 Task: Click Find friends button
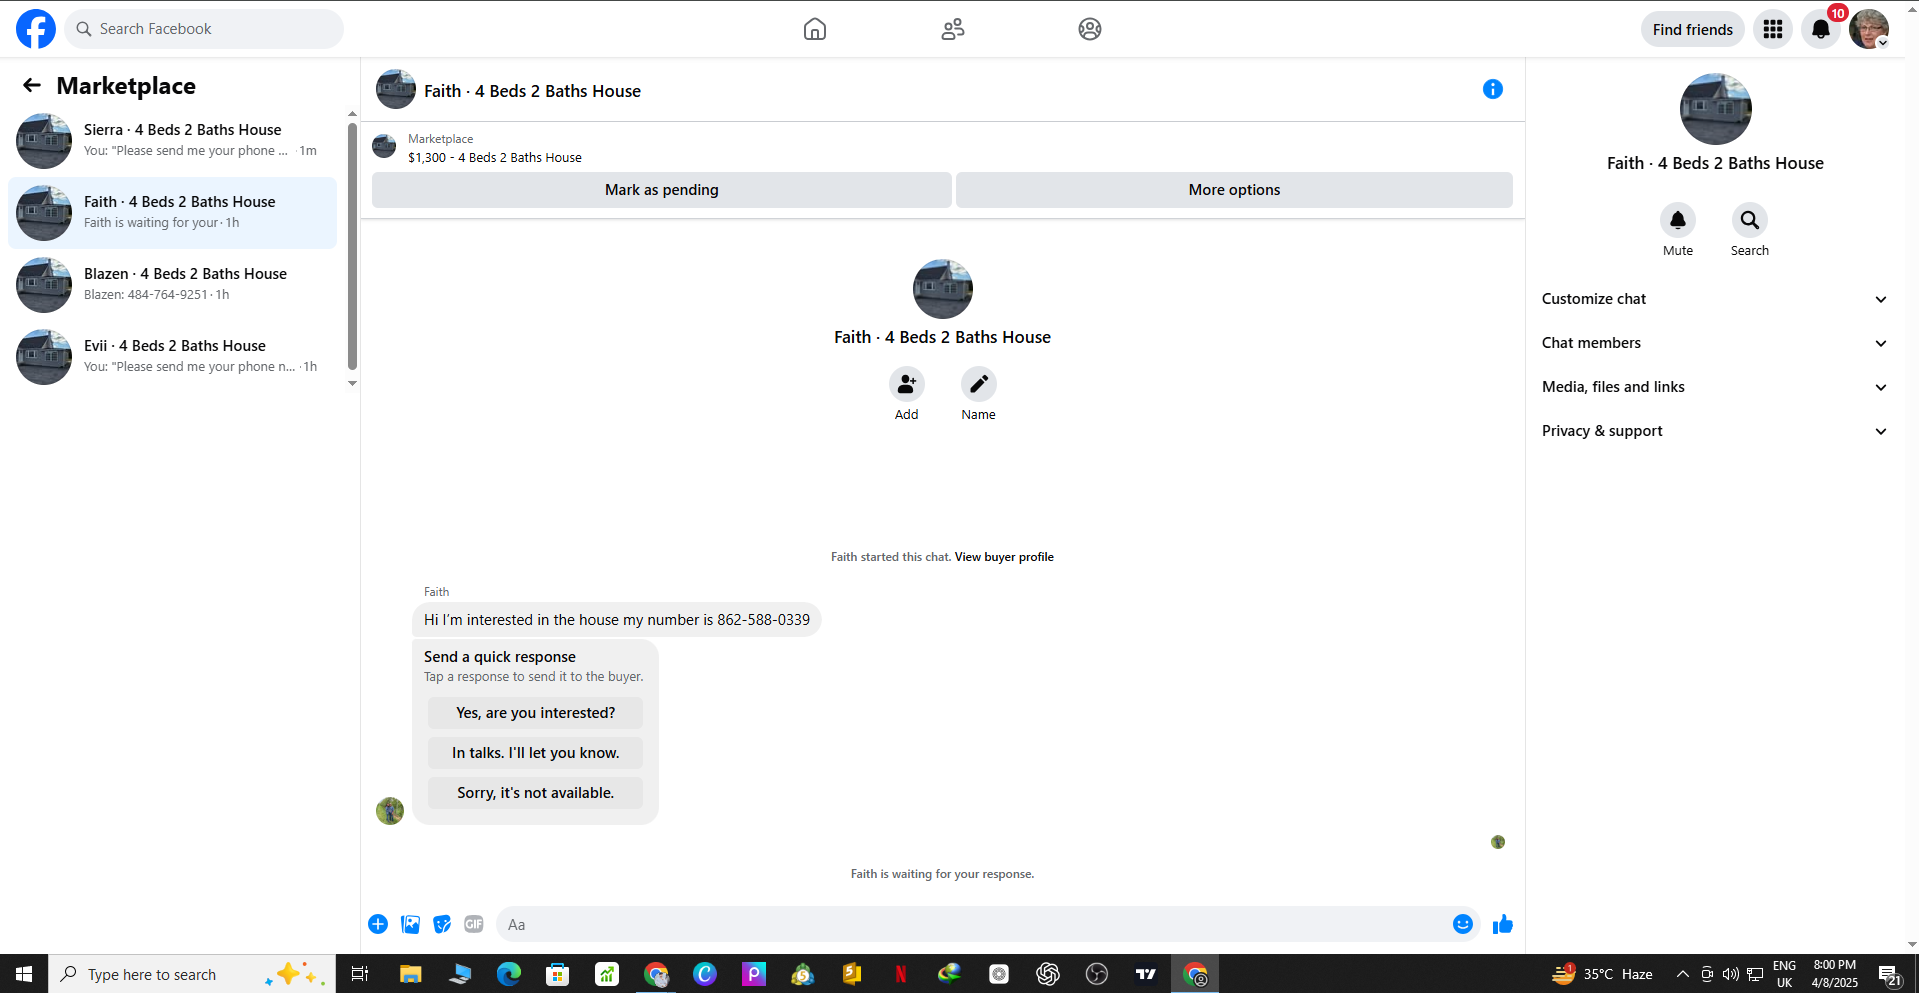tap(1692, 29)
